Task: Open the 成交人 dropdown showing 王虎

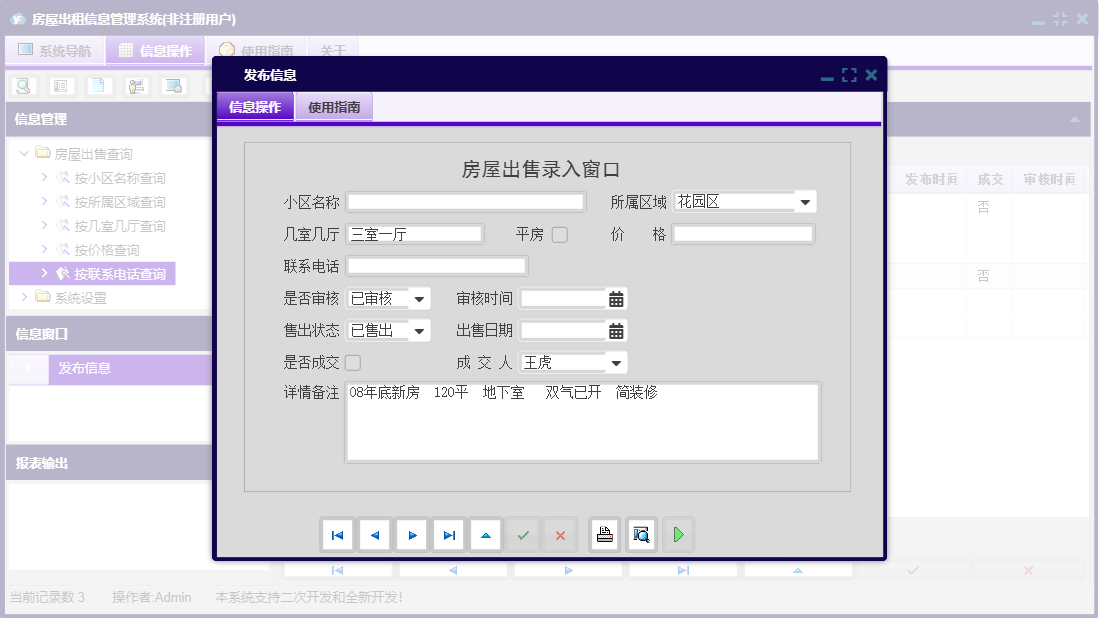Action: 616,362
